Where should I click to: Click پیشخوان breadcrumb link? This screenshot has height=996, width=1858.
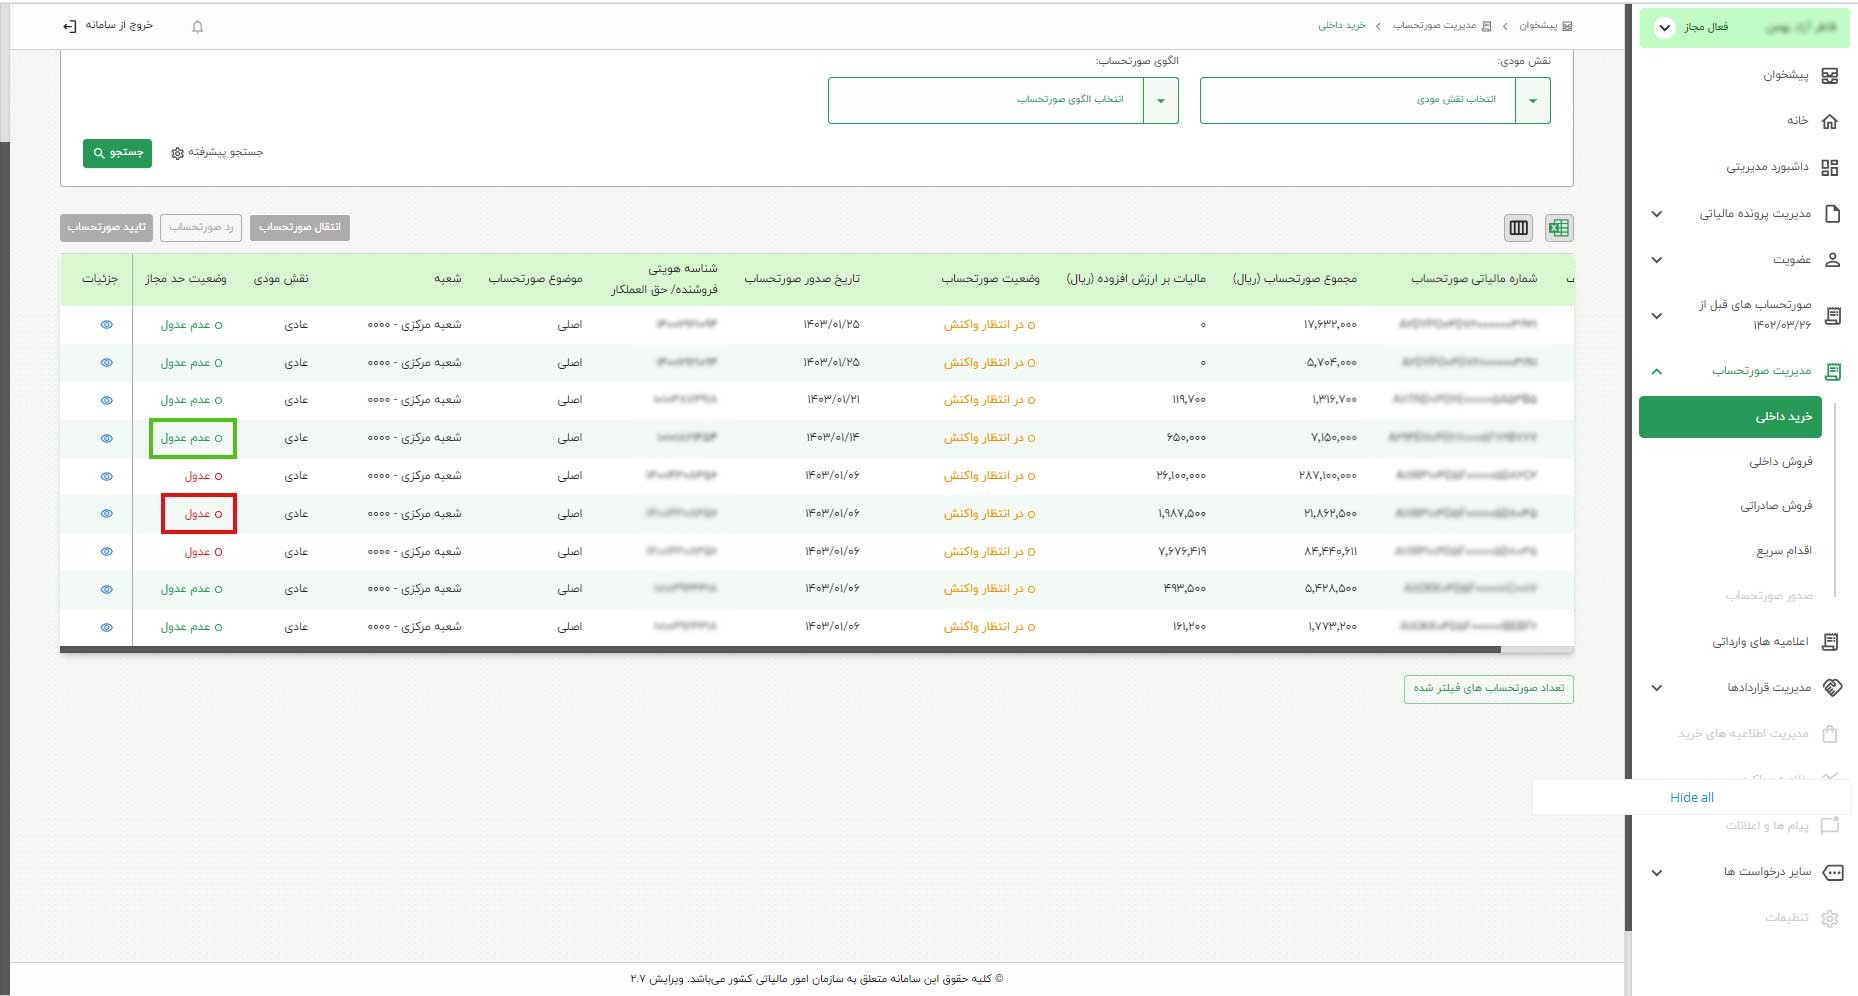tap(1538, 26)
